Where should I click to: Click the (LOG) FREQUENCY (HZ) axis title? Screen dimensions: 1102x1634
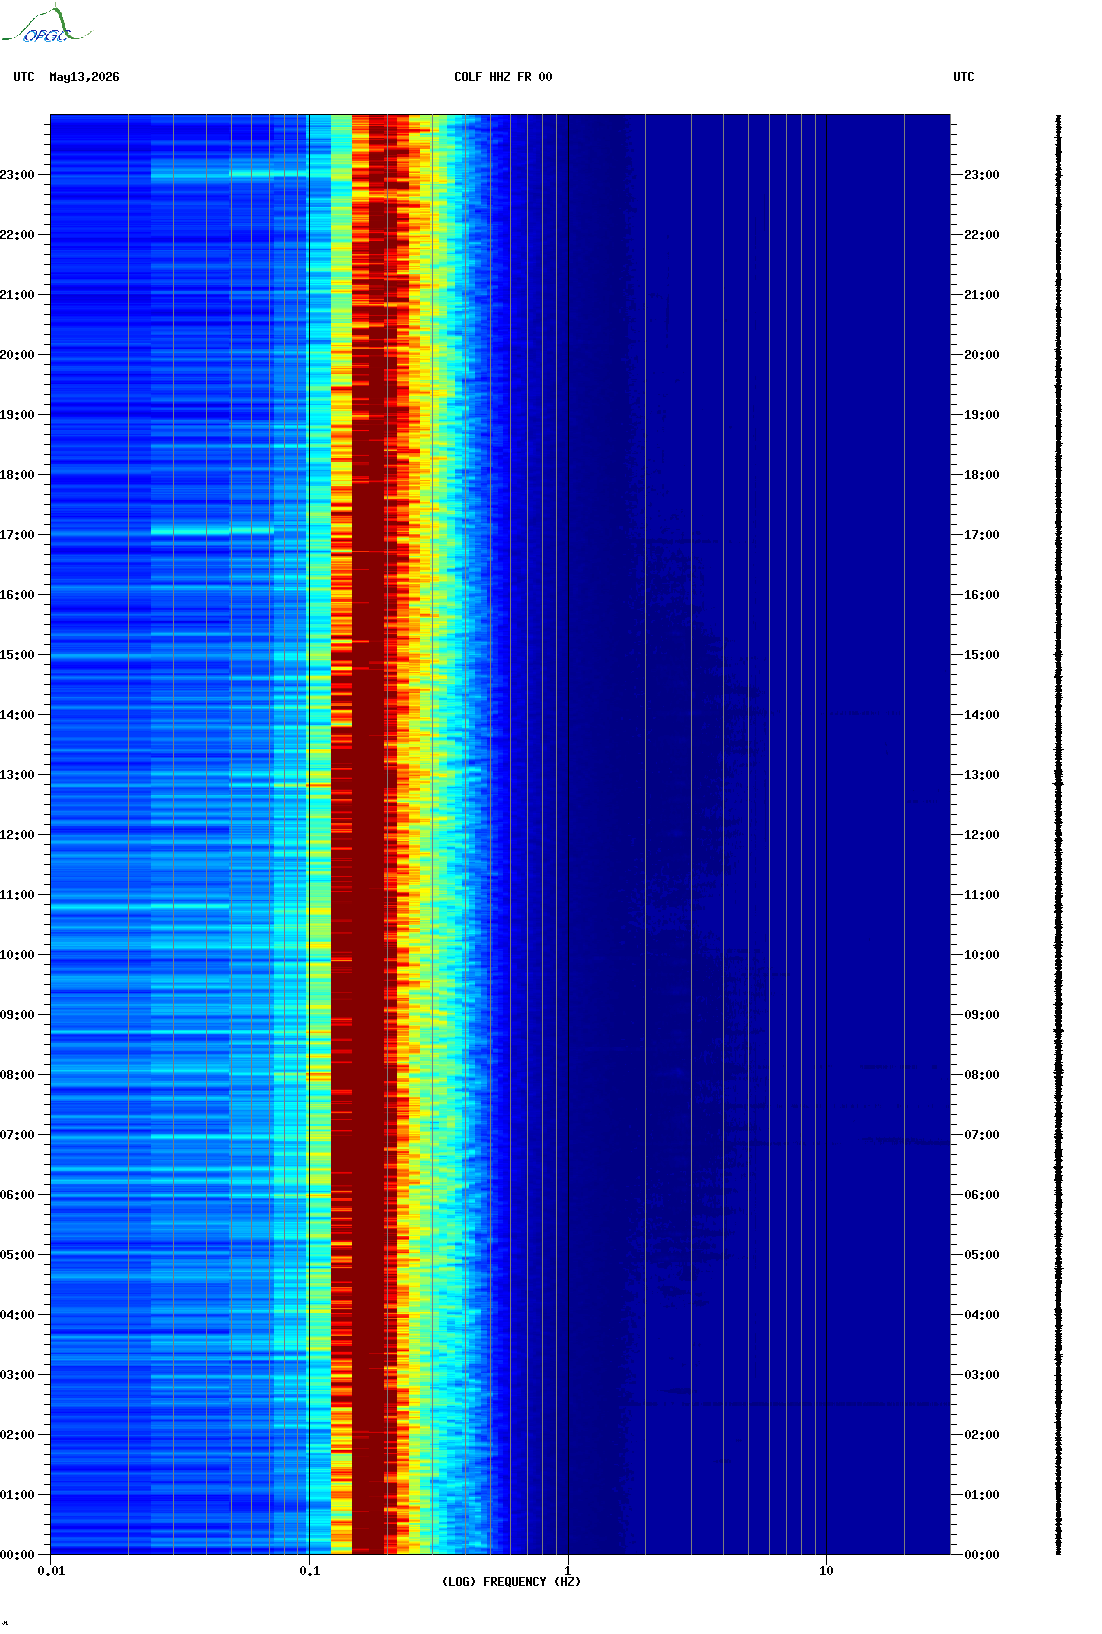click(x=511, y=1582)
